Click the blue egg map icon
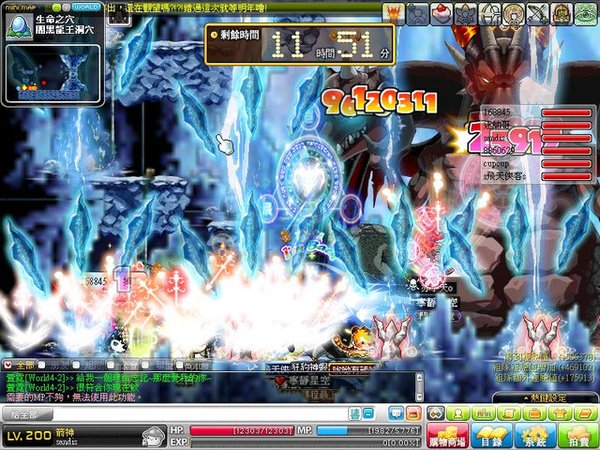600x450 pixels. point(19,27)
